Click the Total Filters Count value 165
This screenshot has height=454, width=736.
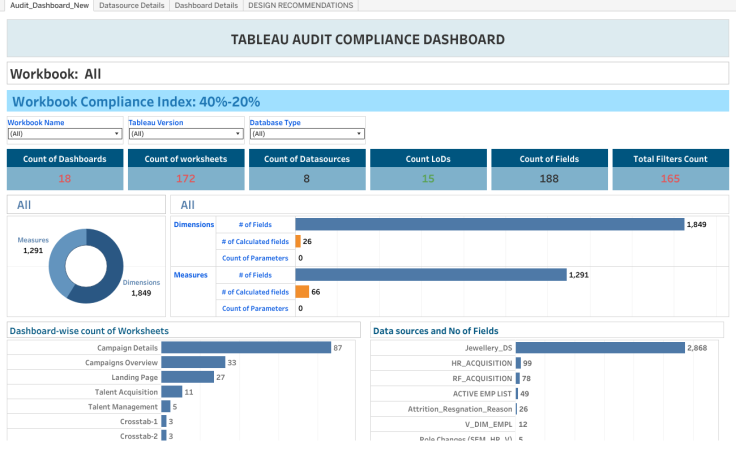[670, 179]
